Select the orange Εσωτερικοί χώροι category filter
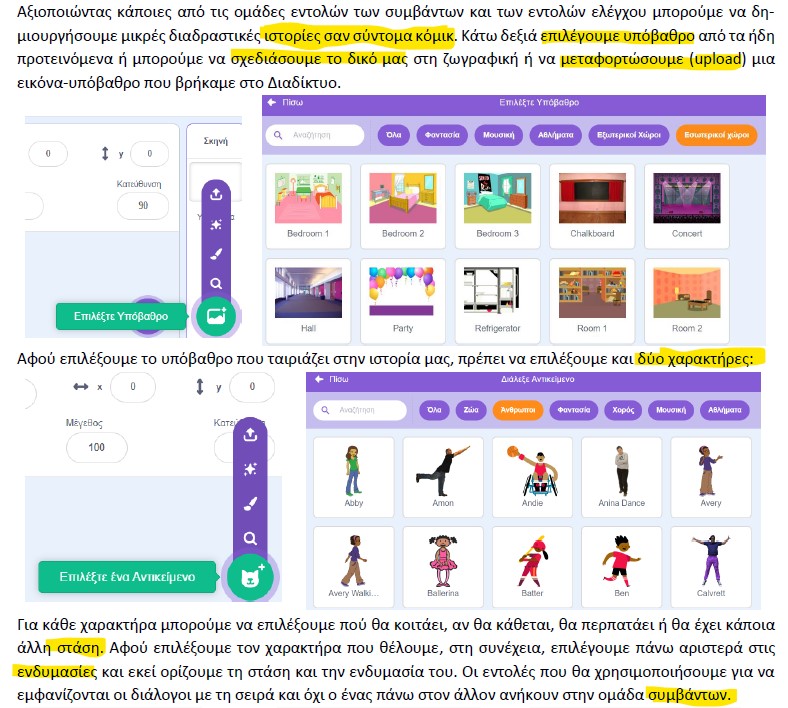788x708 pixels. coord(716,134)
